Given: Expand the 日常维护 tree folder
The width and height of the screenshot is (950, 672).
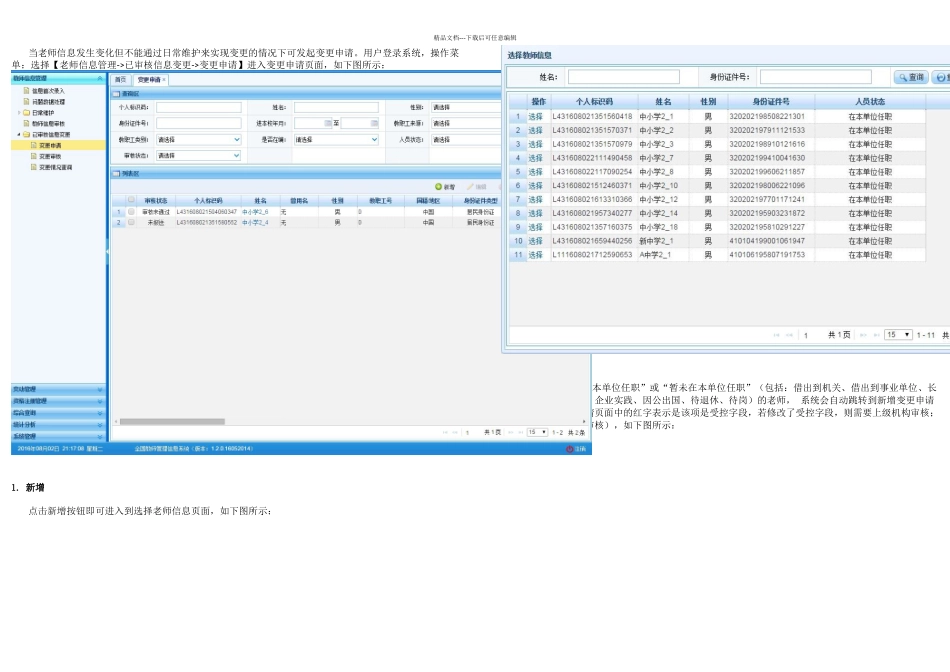Looking at the screenshot, I should pyautogui.click(x=18, y=113).
